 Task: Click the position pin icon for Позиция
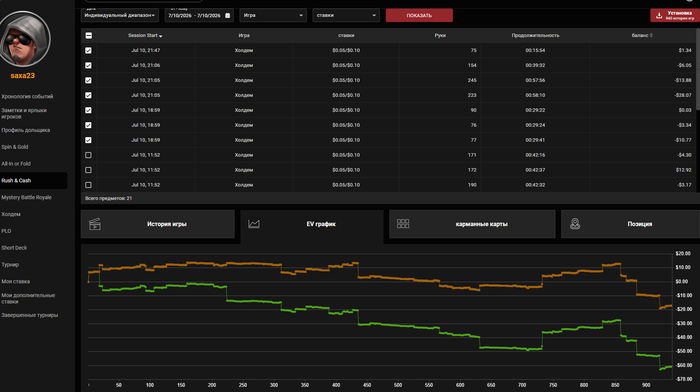[x=575, y=224]
